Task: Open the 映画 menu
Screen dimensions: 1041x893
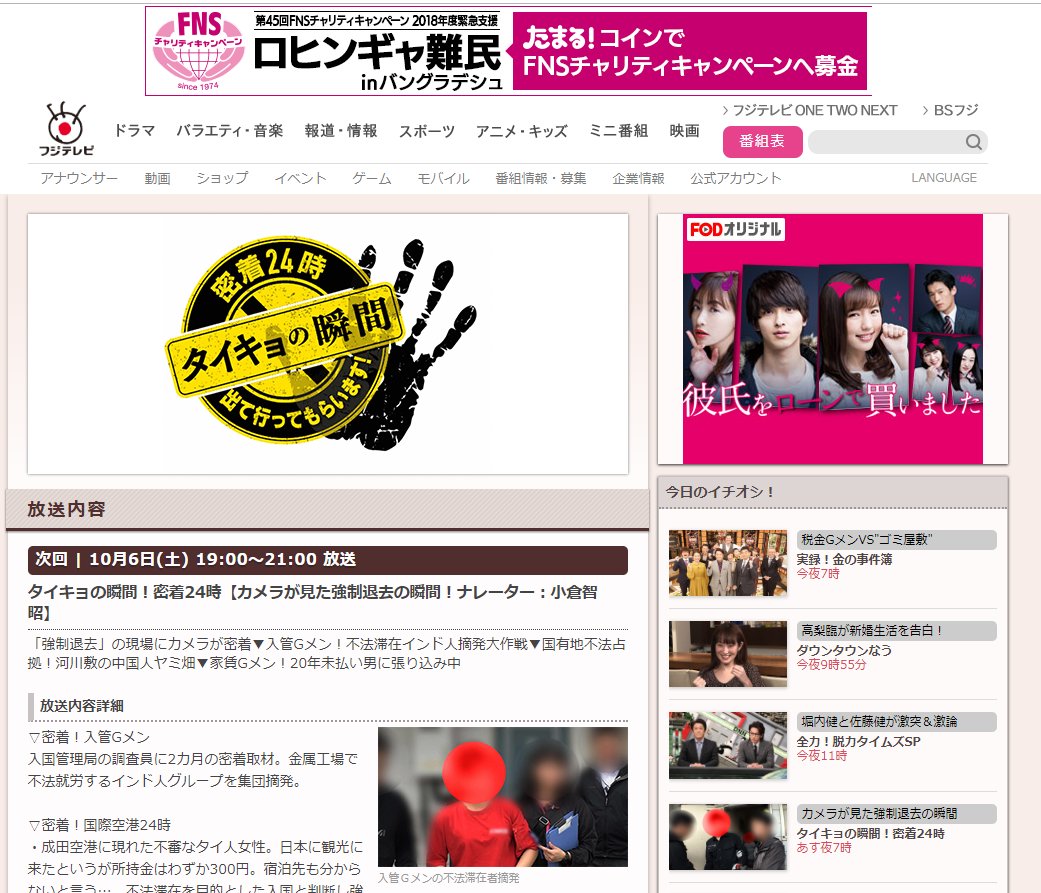Action: (684, 131)
